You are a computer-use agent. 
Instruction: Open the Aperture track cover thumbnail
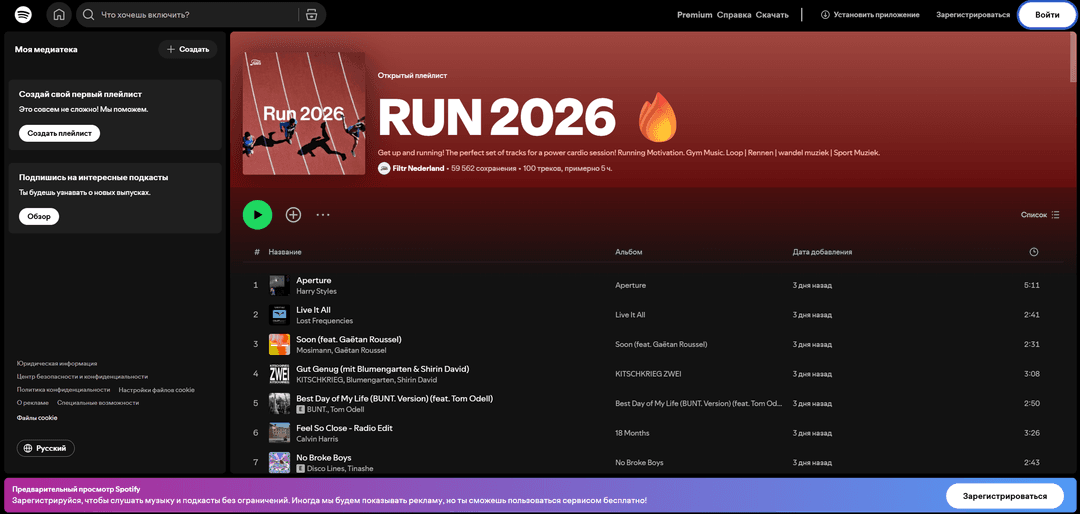point(279,285)
